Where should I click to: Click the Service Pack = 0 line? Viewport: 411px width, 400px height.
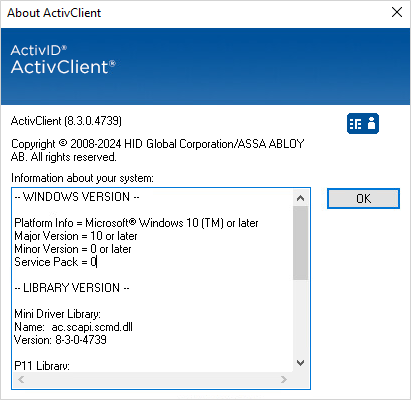tap(55, 262)
